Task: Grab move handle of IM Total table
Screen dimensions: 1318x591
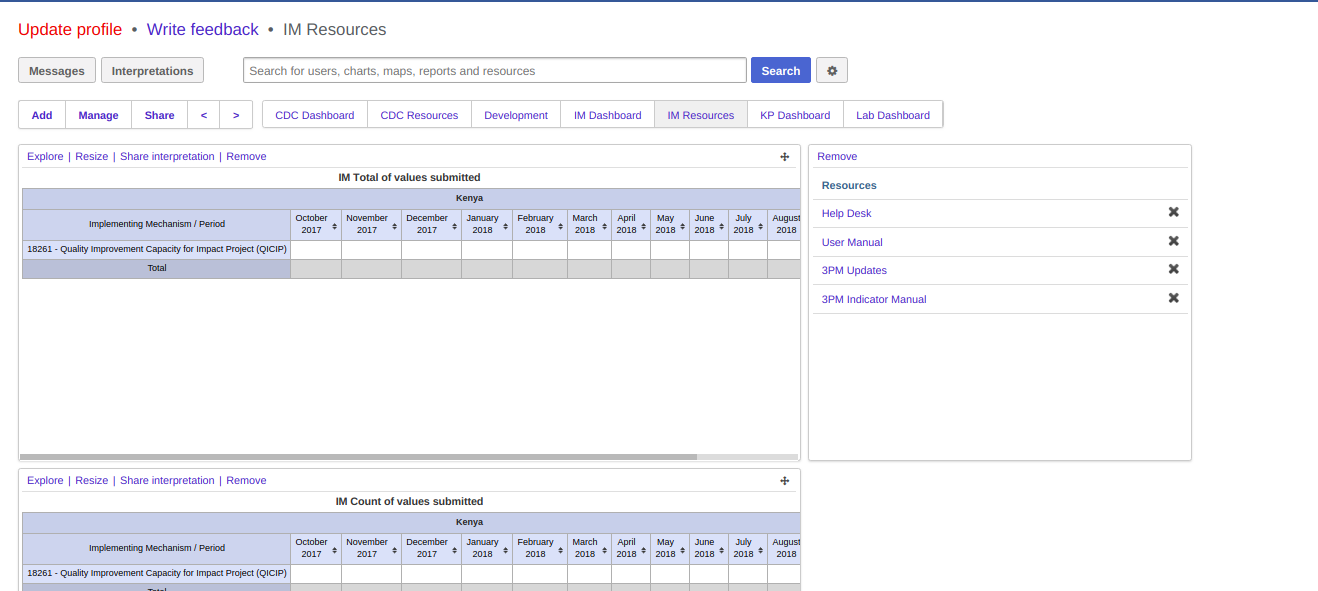Action: [785, 156]
